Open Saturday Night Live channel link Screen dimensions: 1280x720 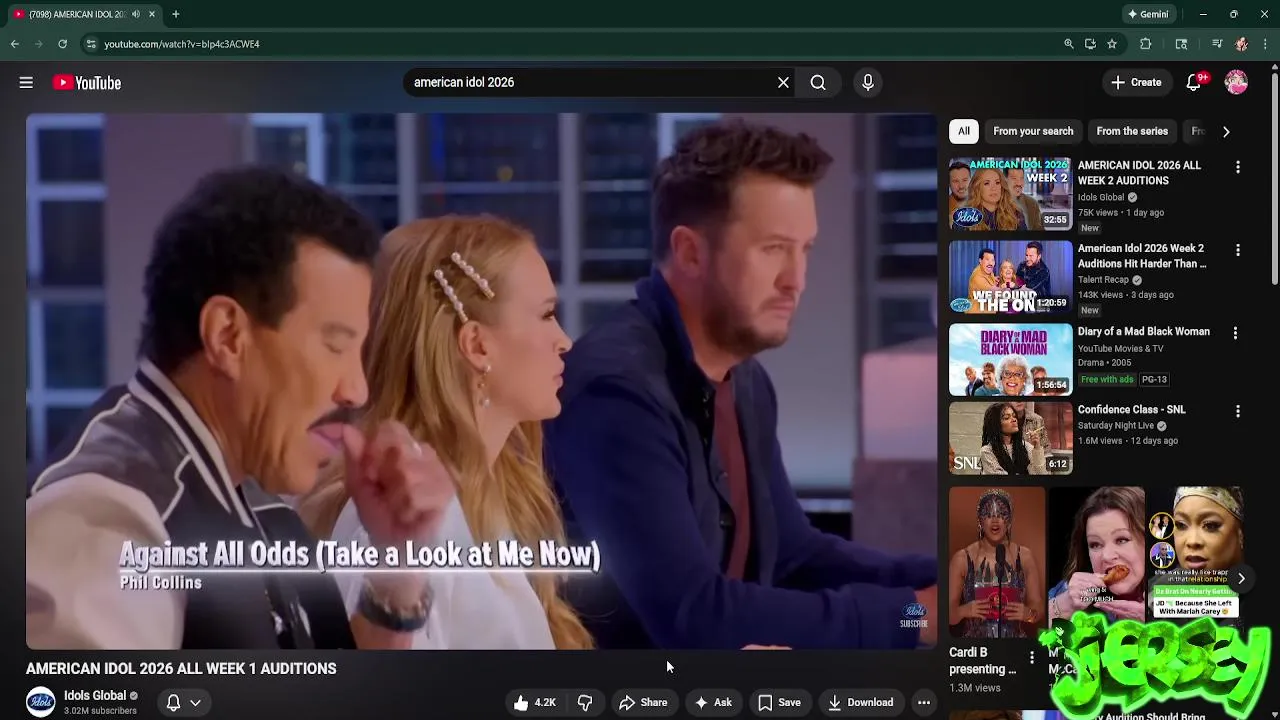1116,426
